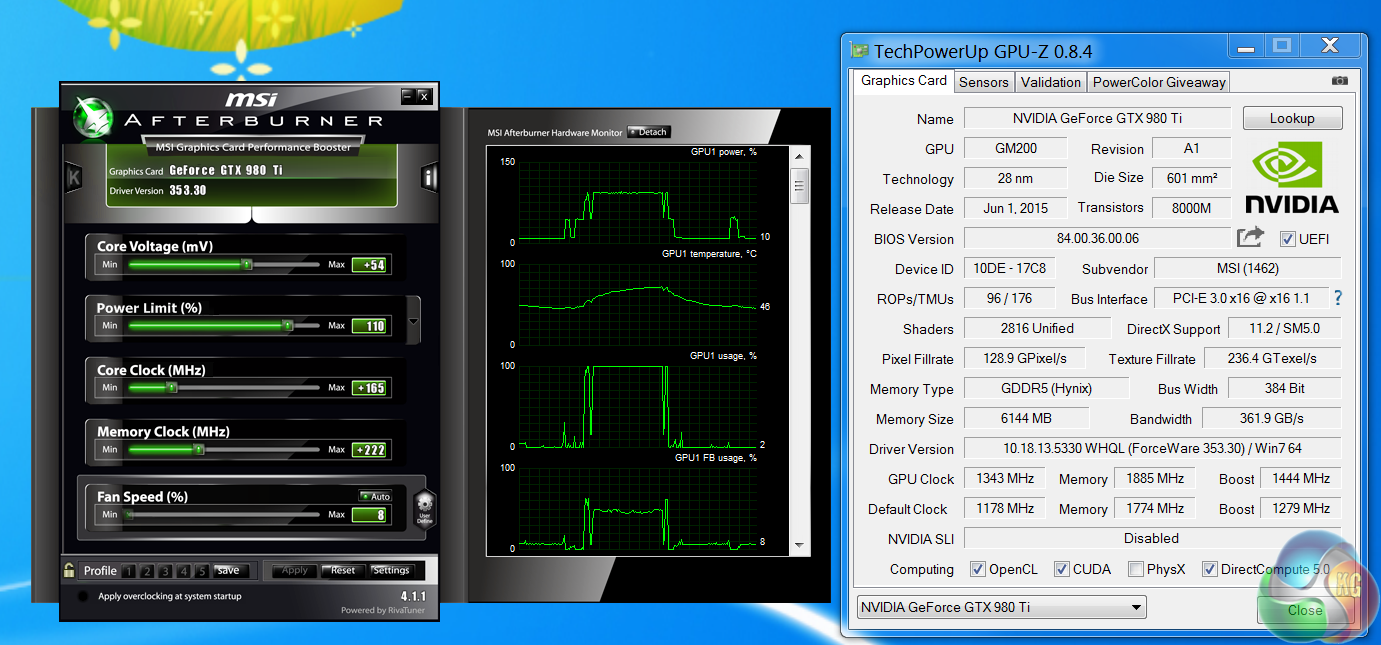This screenshot has width=1381, height=645.
Task: Select profile slot 1 in Afterburner
Action: (128, 571)
